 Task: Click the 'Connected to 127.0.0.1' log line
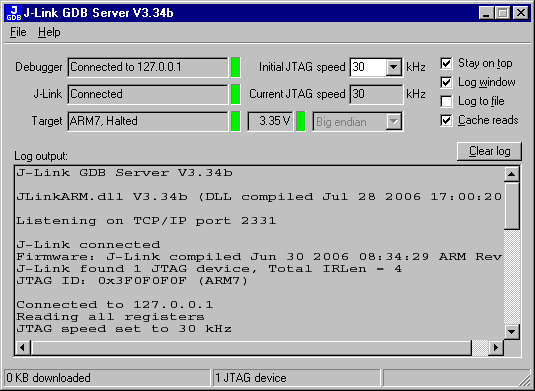(115, 305)
